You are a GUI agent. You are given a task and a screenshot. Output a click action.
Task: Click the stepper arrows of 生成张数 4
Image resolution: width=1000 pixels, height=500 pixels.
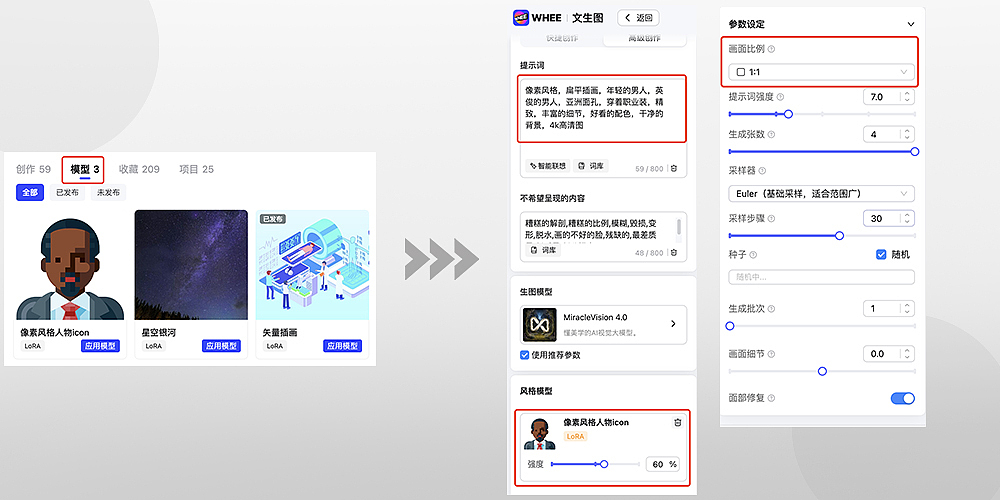click(x=908, y=135)
